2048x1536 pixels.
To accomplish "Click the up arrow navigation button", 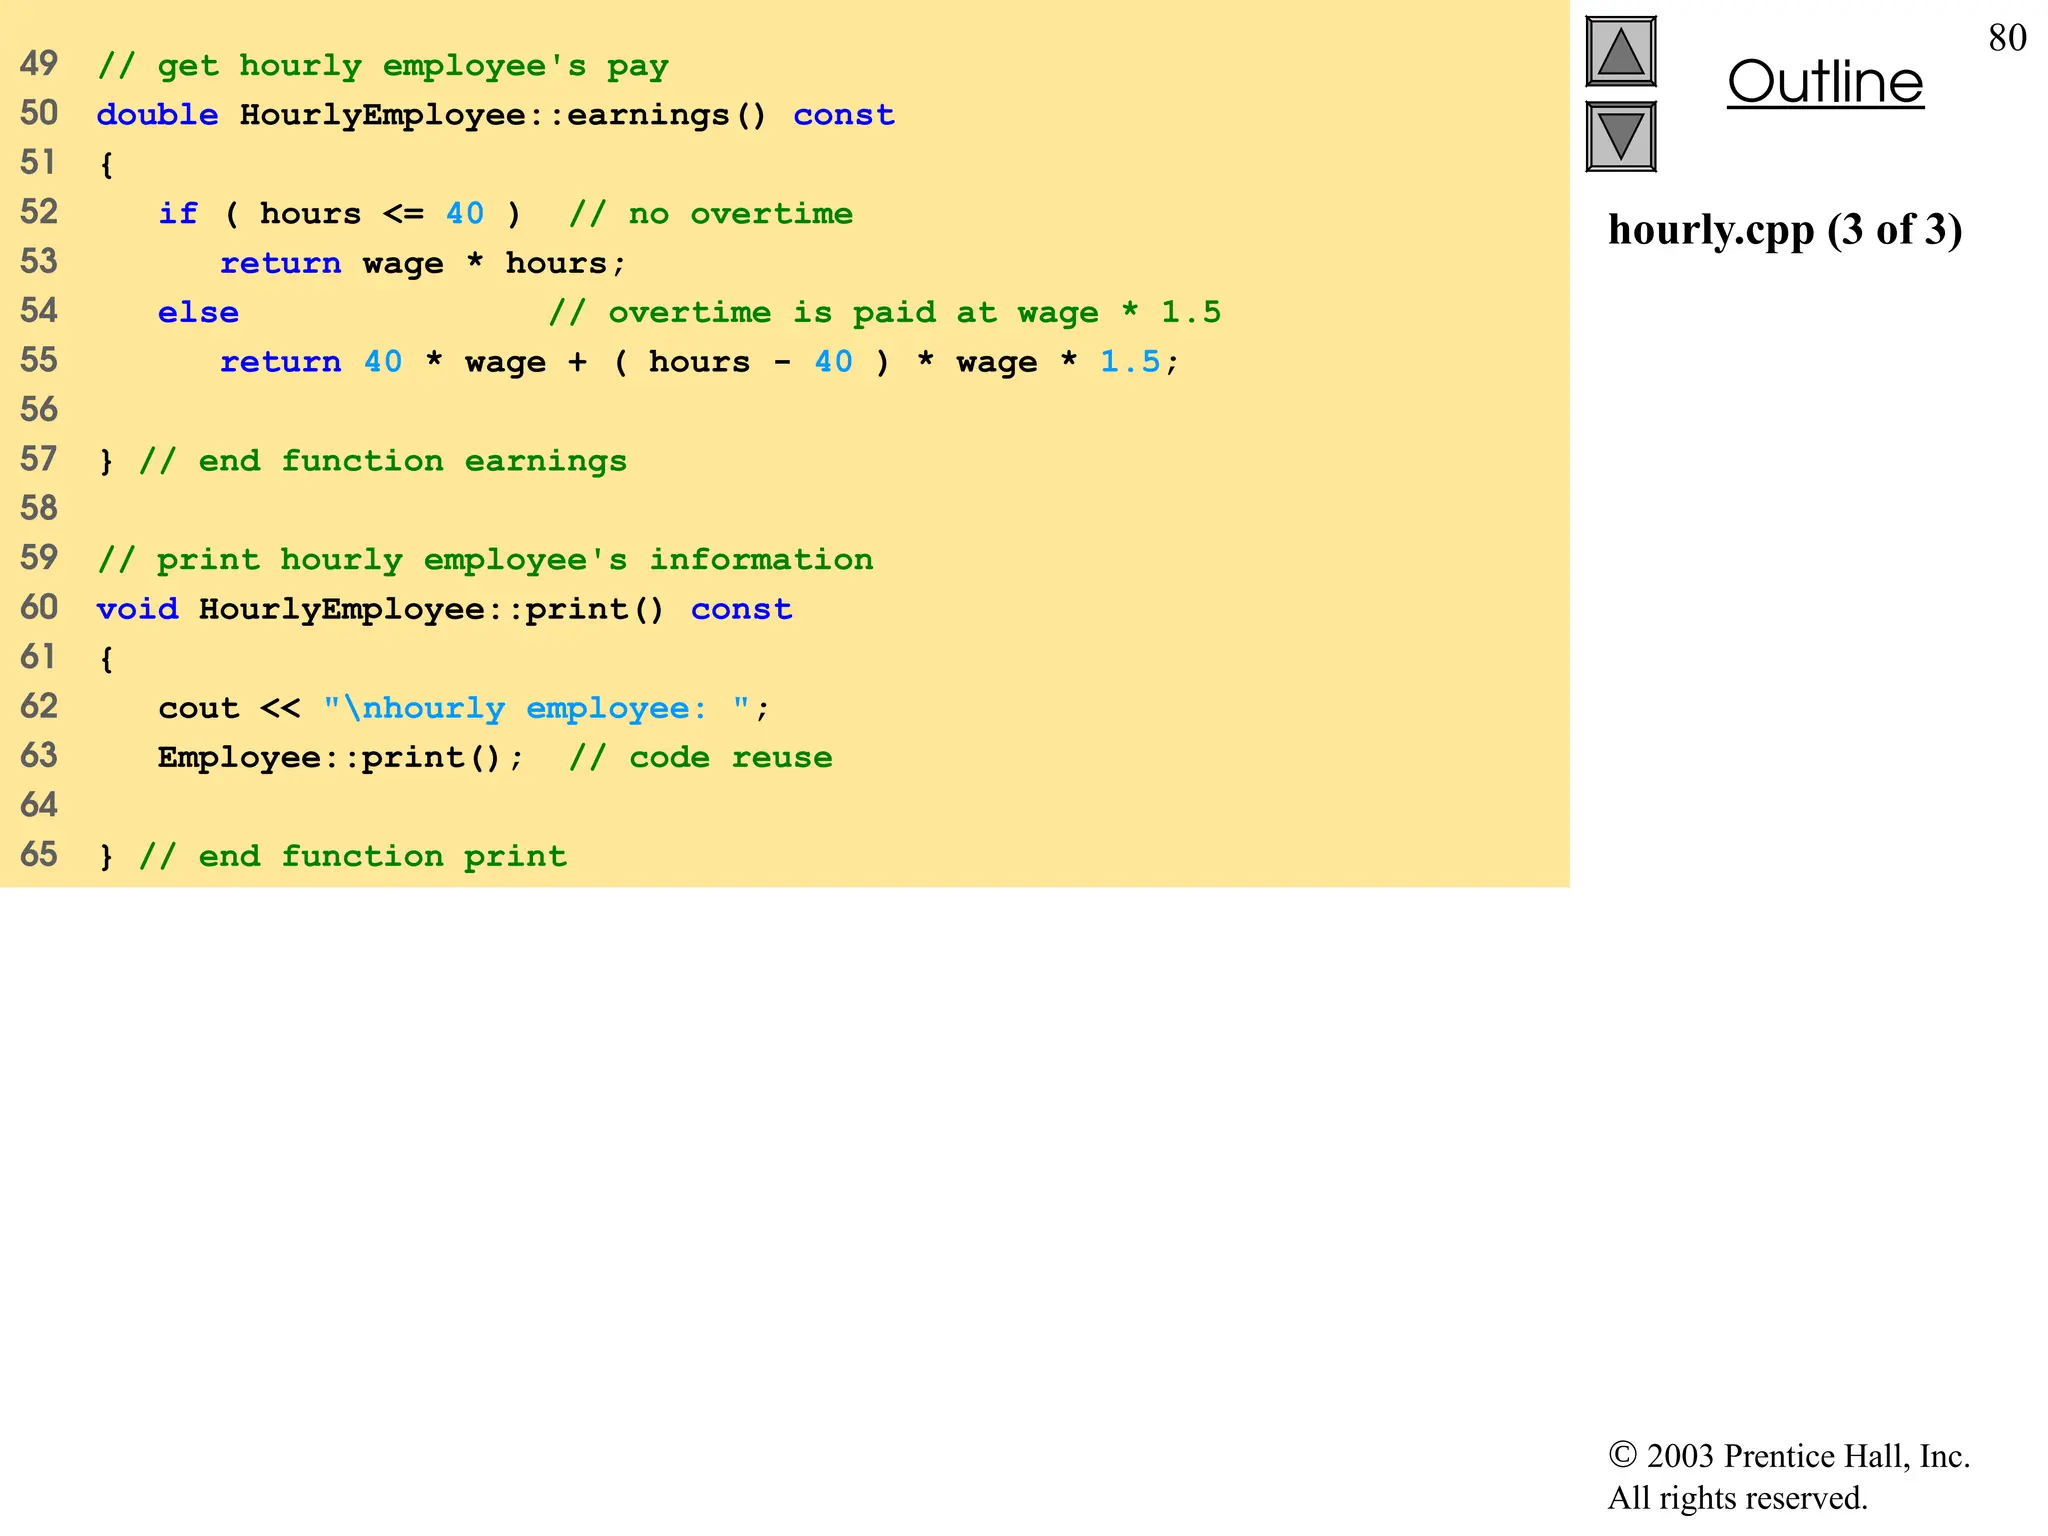I will pos(1620,52).
